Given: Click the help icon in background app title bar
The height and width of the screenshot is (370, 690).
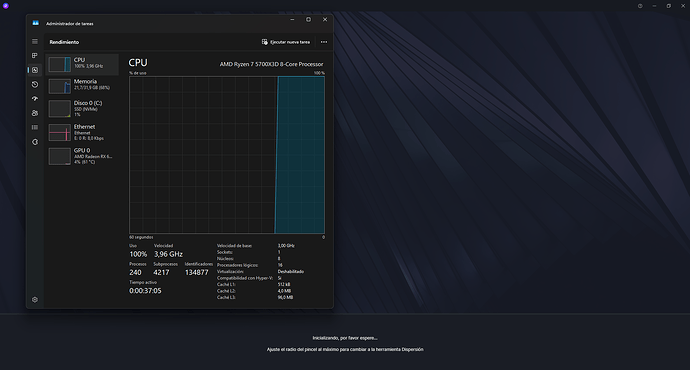Looking at the screenshot, I should (x=640, y=6).
